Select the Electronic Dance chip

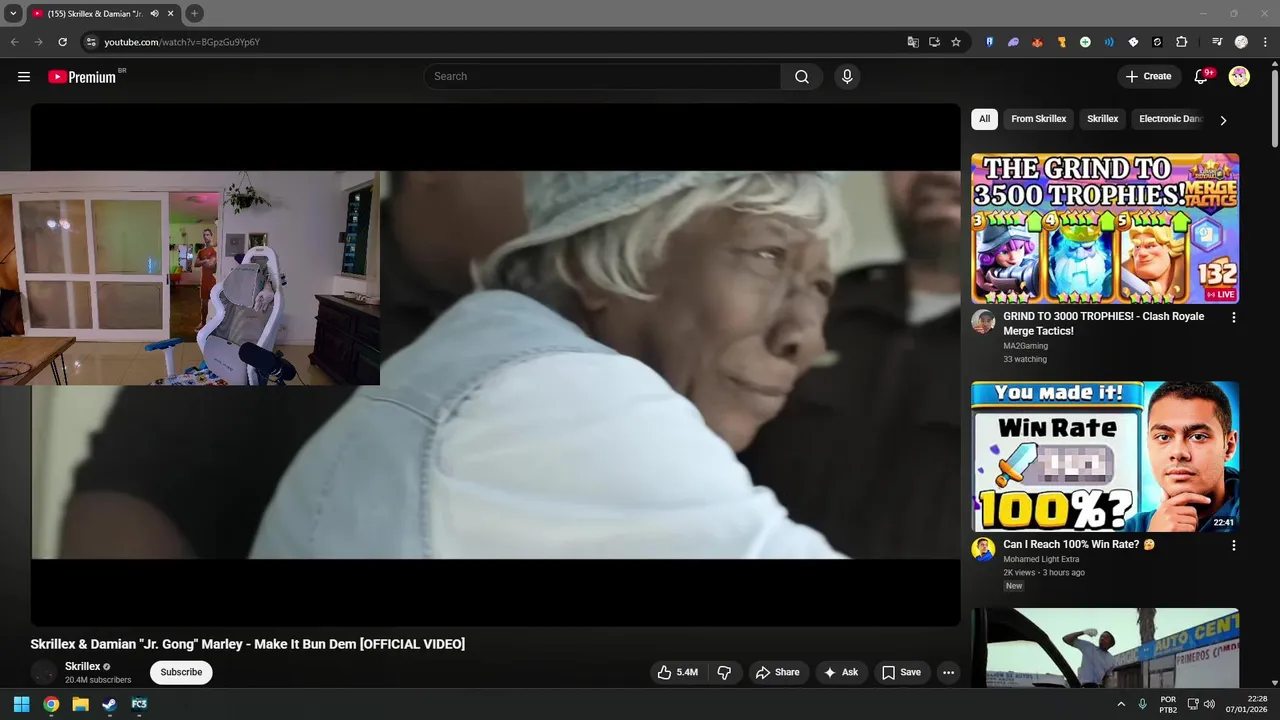pos(1170,119)
